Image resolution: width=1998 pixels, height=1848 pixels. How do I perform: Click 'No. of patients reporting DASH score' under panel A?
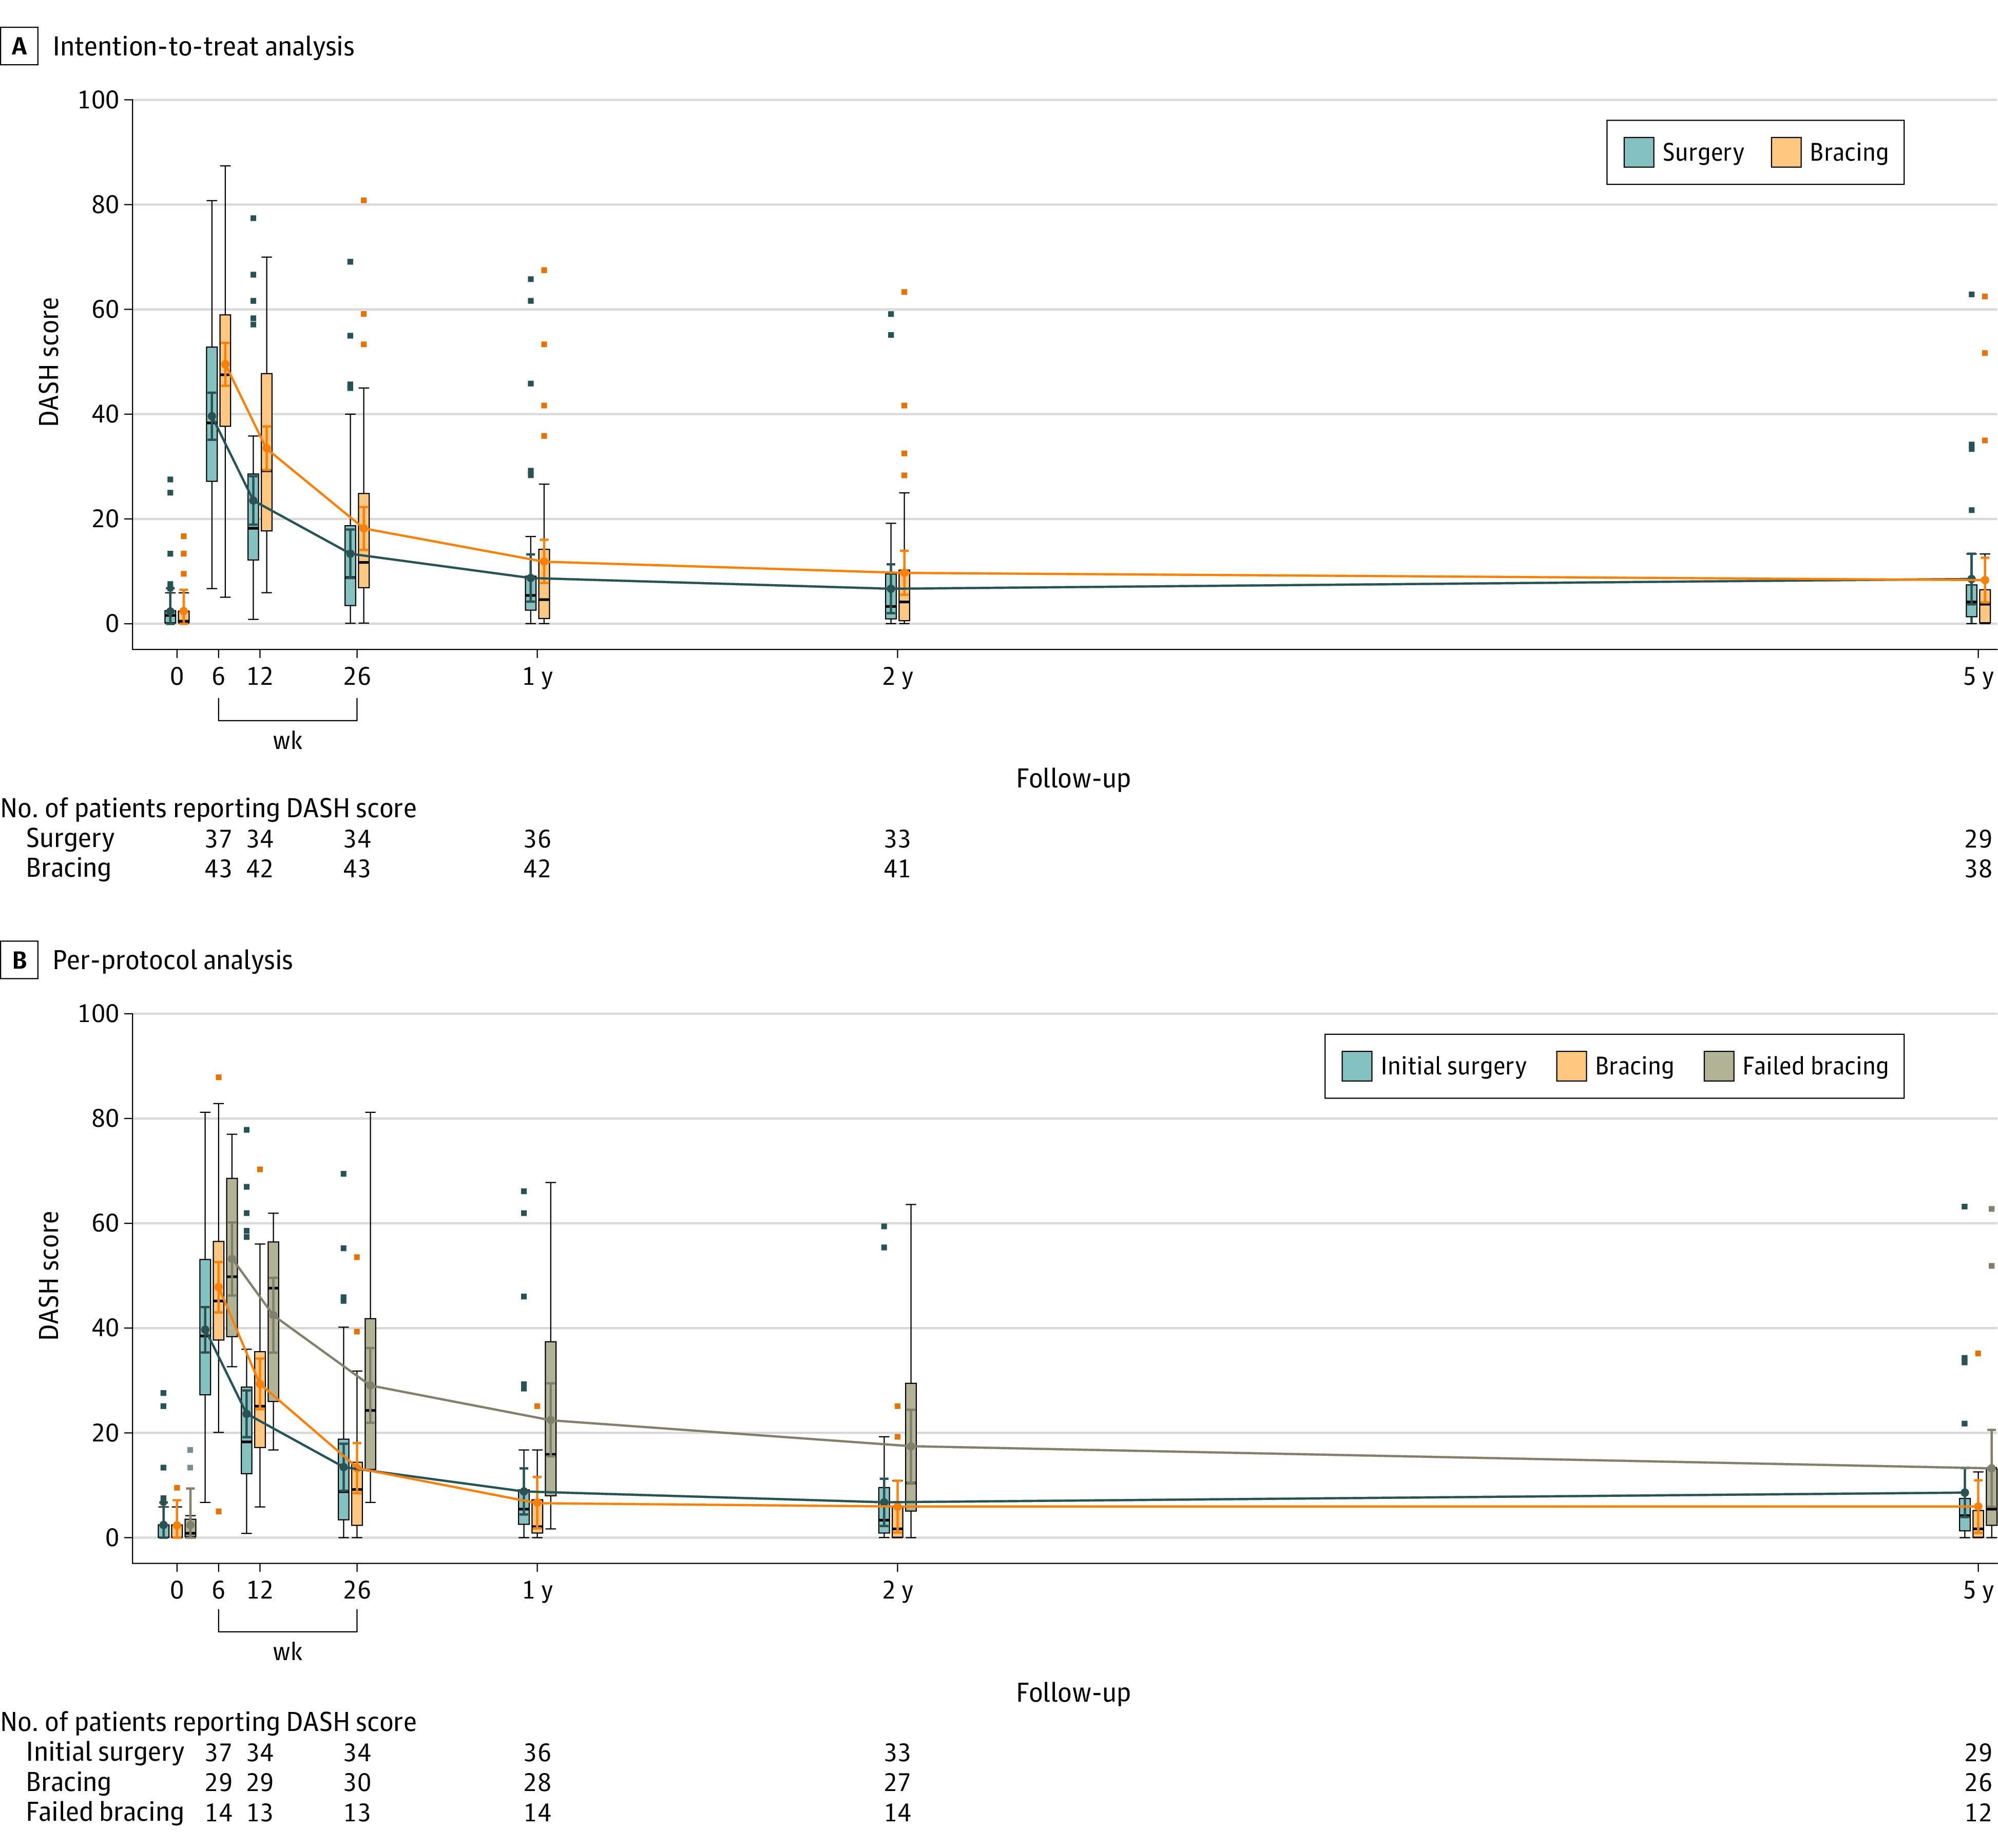point(208,809)
